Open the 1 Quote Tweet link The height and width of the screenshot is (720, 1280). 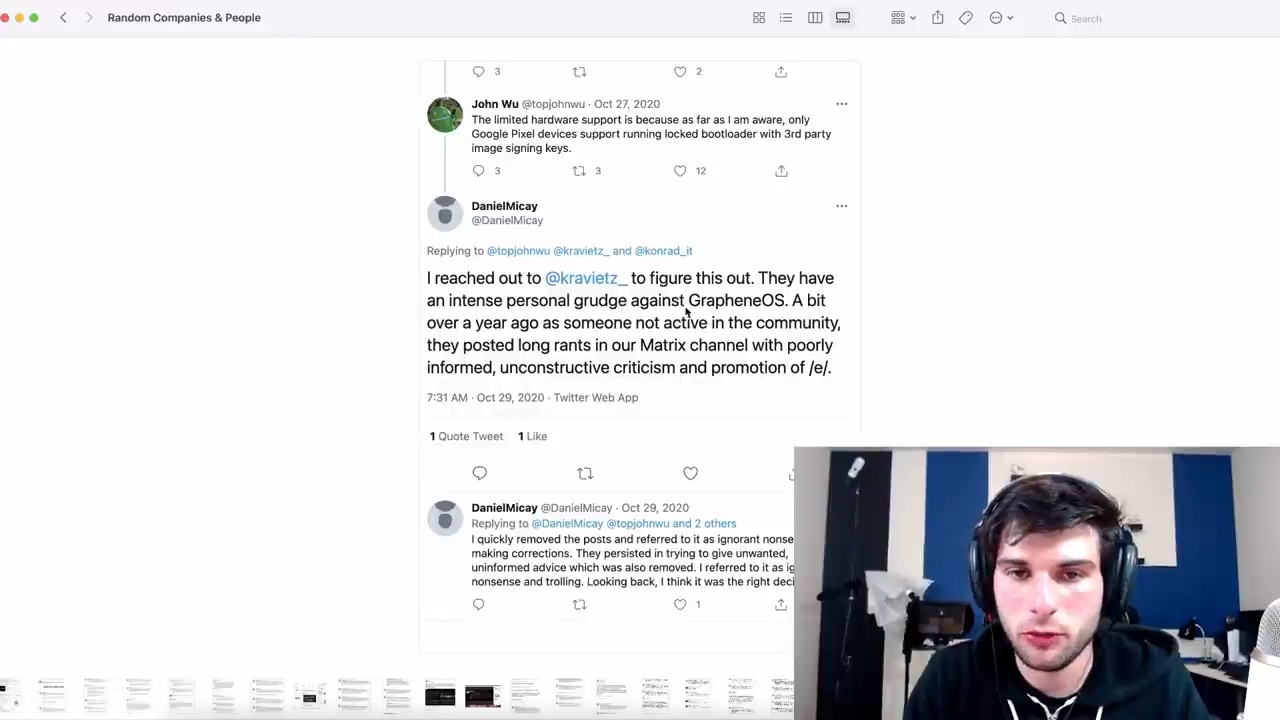coord(466,436)
